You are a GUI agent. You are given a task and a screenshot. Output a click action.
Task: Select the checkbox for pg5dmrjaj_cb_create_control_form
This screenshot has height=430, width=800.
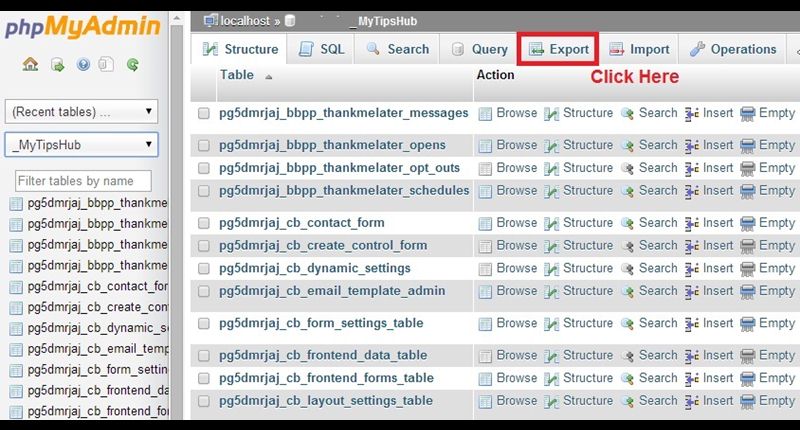(204, 246)
